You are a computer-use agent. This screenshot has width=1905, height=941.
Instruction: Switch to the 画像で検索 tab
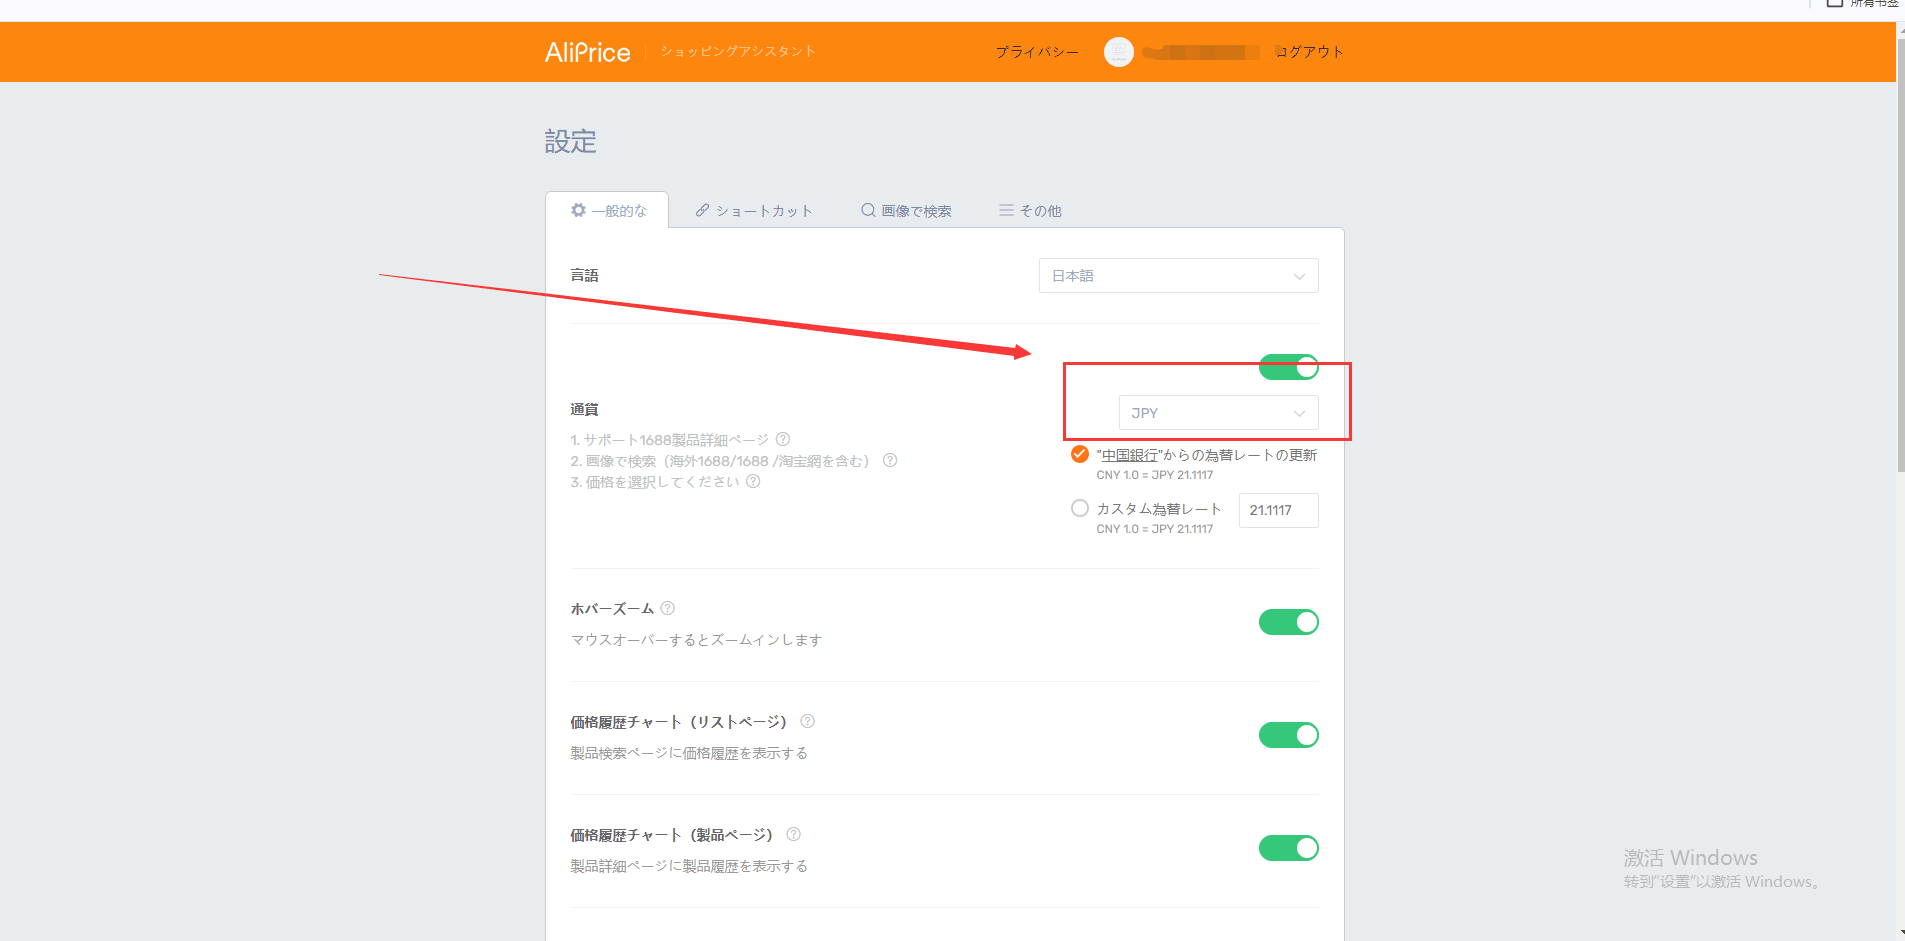point(906,210)
